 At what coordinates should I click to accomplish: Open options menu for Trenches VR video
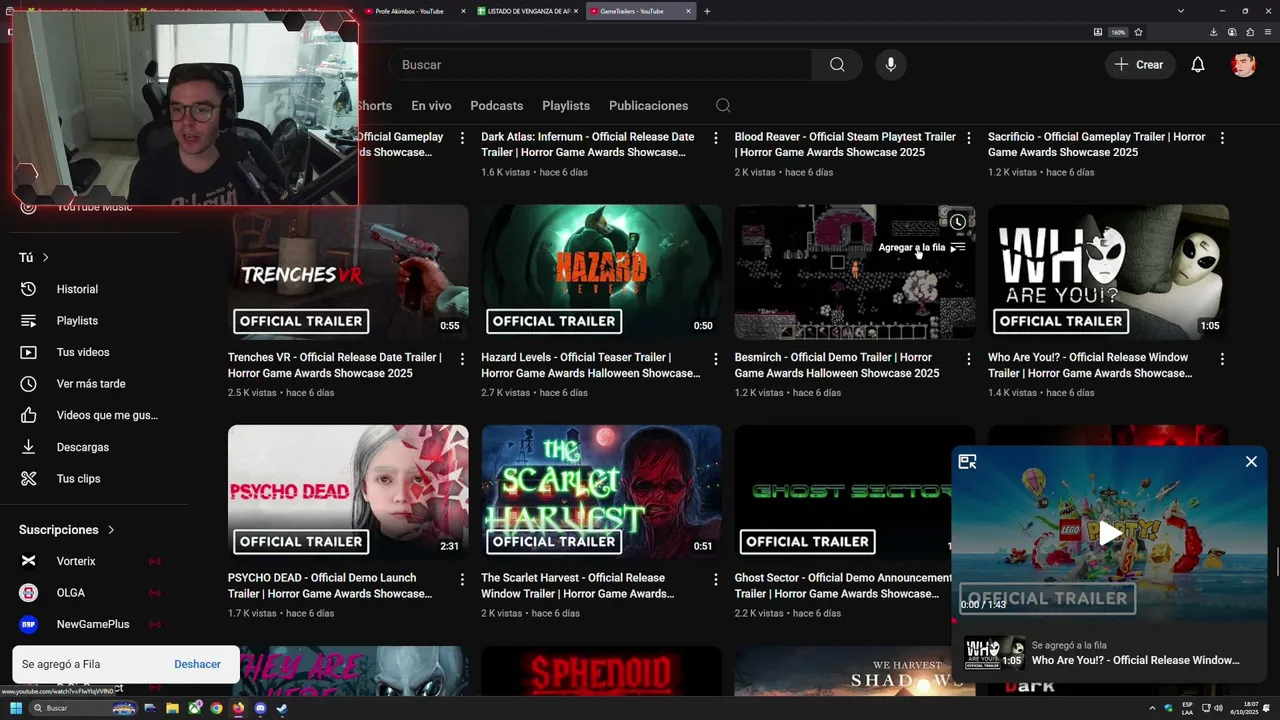(x=462, y=358)
